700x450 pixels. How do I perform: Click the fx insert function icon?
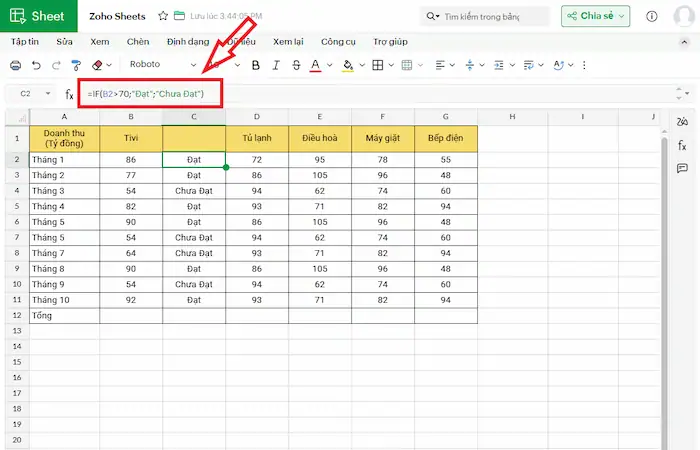click(x=69, y=94)
